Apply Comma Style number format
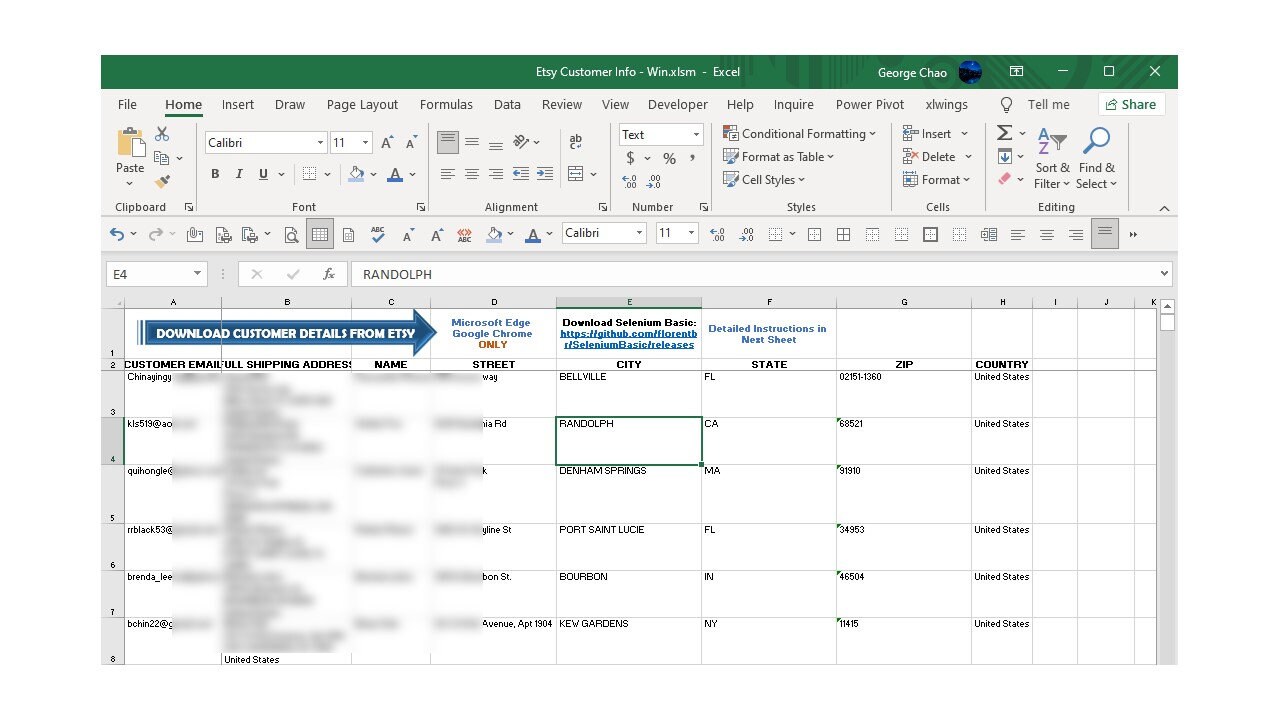The height and width of the screenshot is (720, 1280). point(692,158)
